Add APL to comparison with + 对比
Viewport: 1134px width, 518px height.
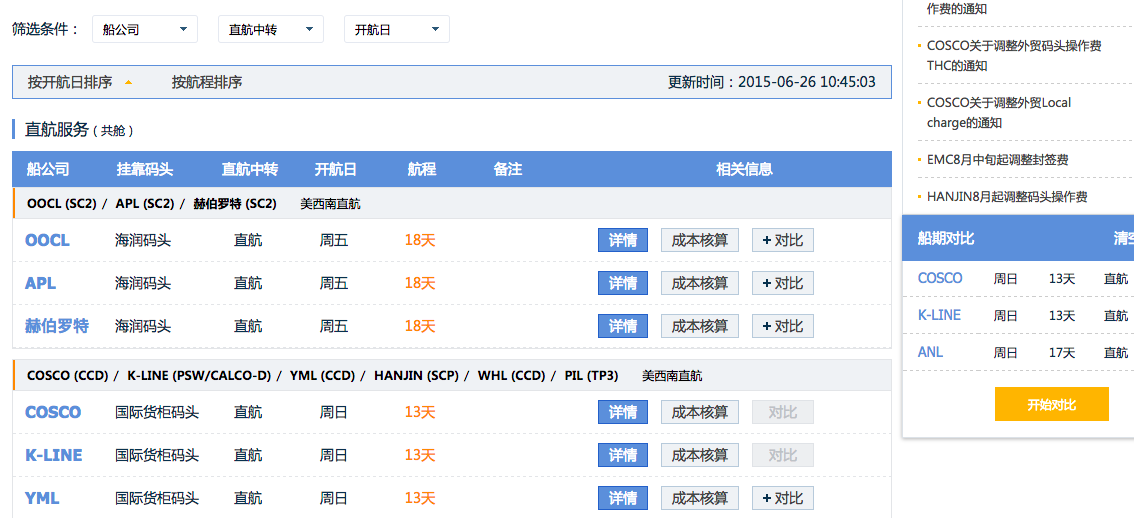point(783,283)
